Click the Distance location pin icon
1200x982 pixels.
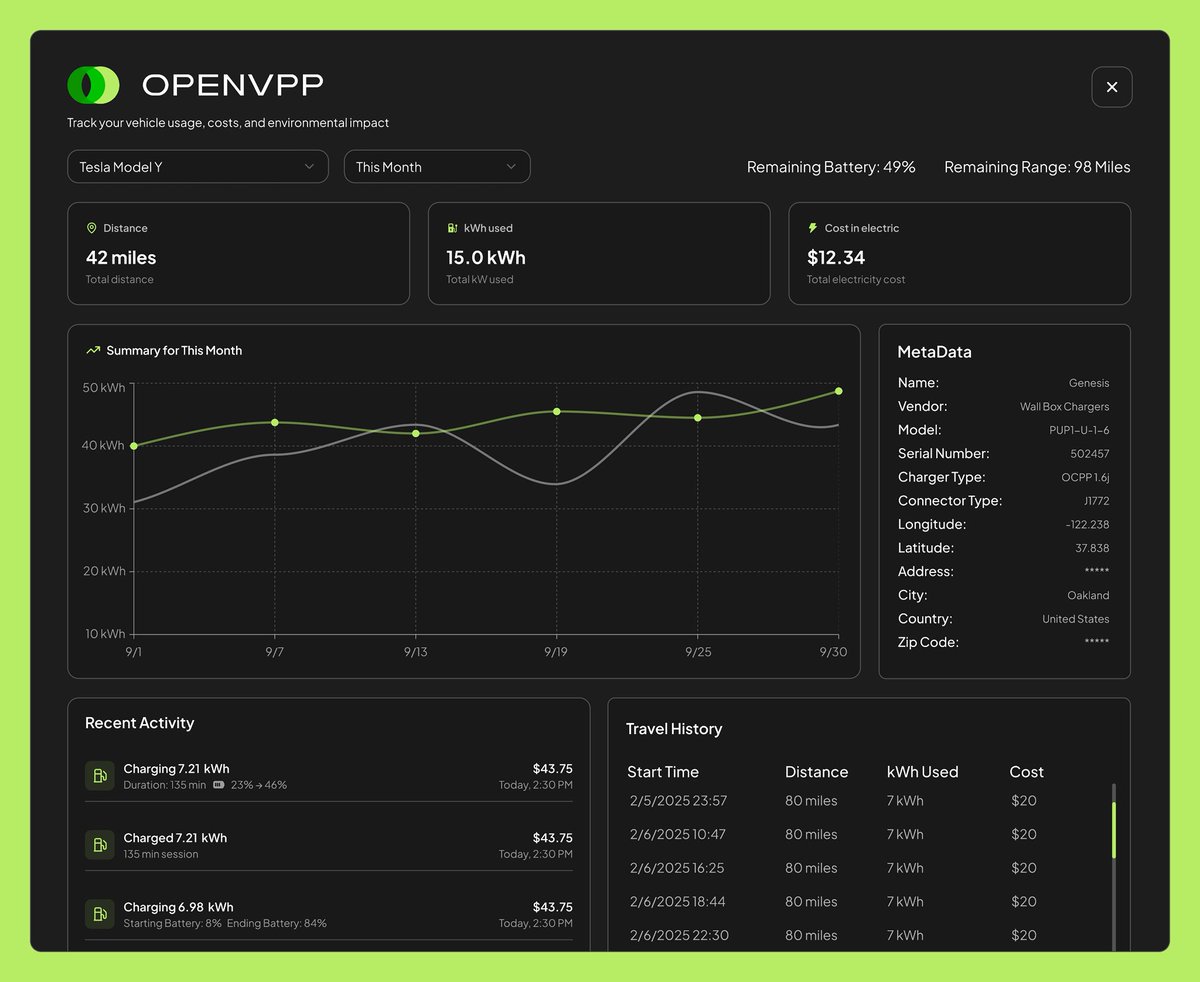pyautogui.click(x=92, y=228)
